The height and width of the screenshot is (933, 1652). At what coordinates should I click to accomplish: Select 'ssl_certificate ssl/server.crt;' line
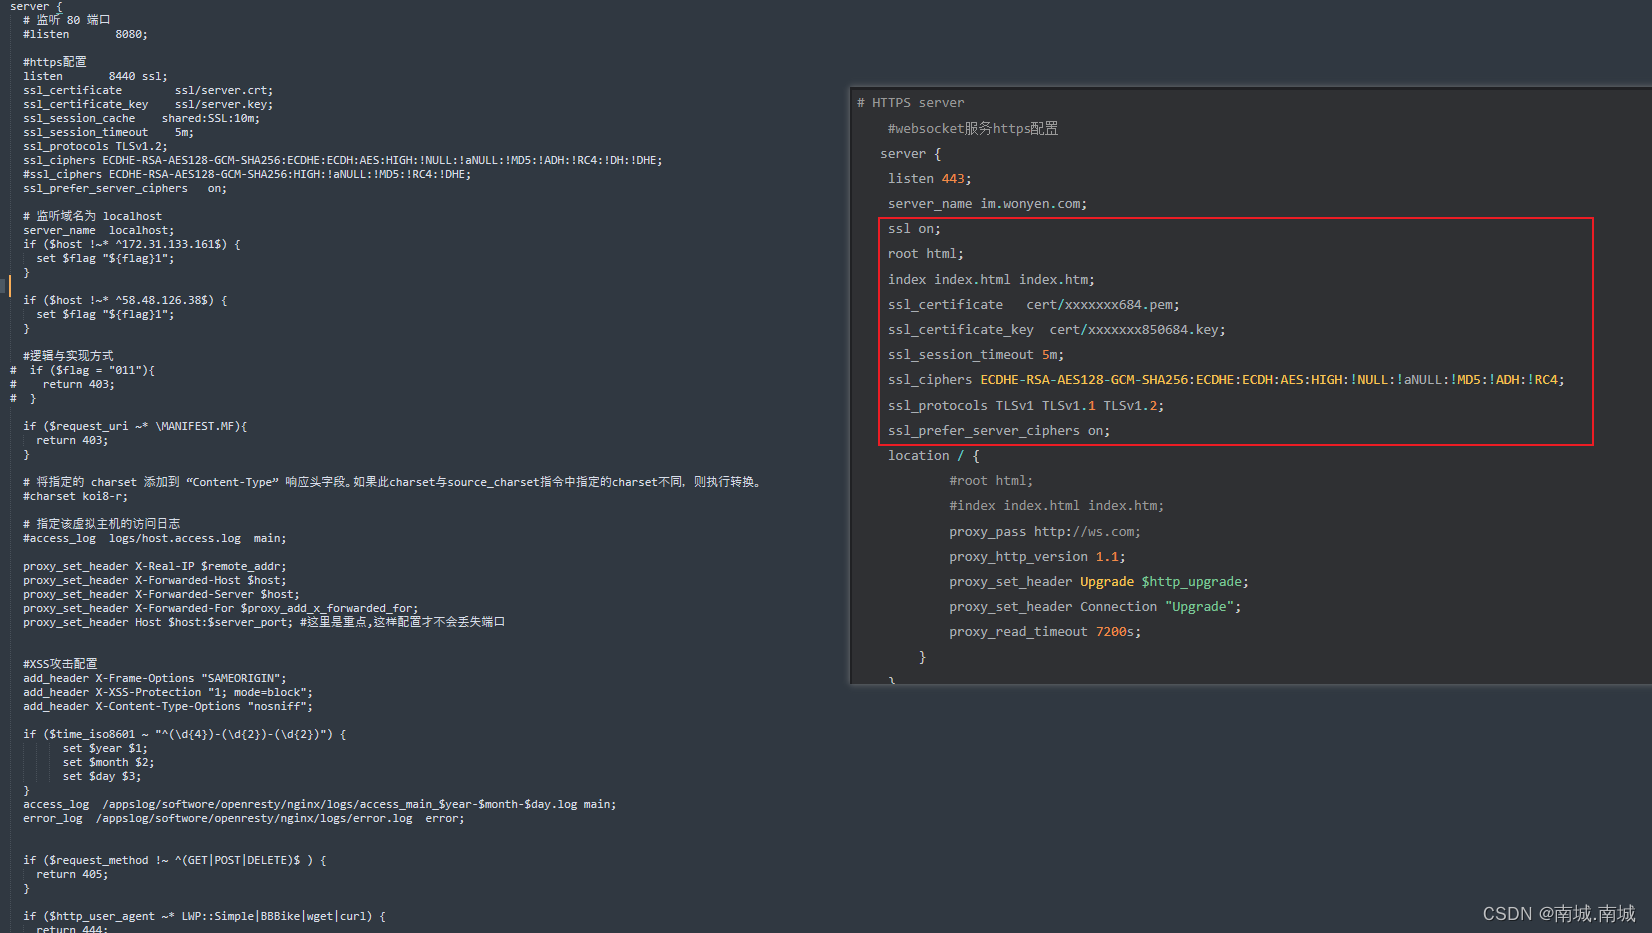click(148, 90)
